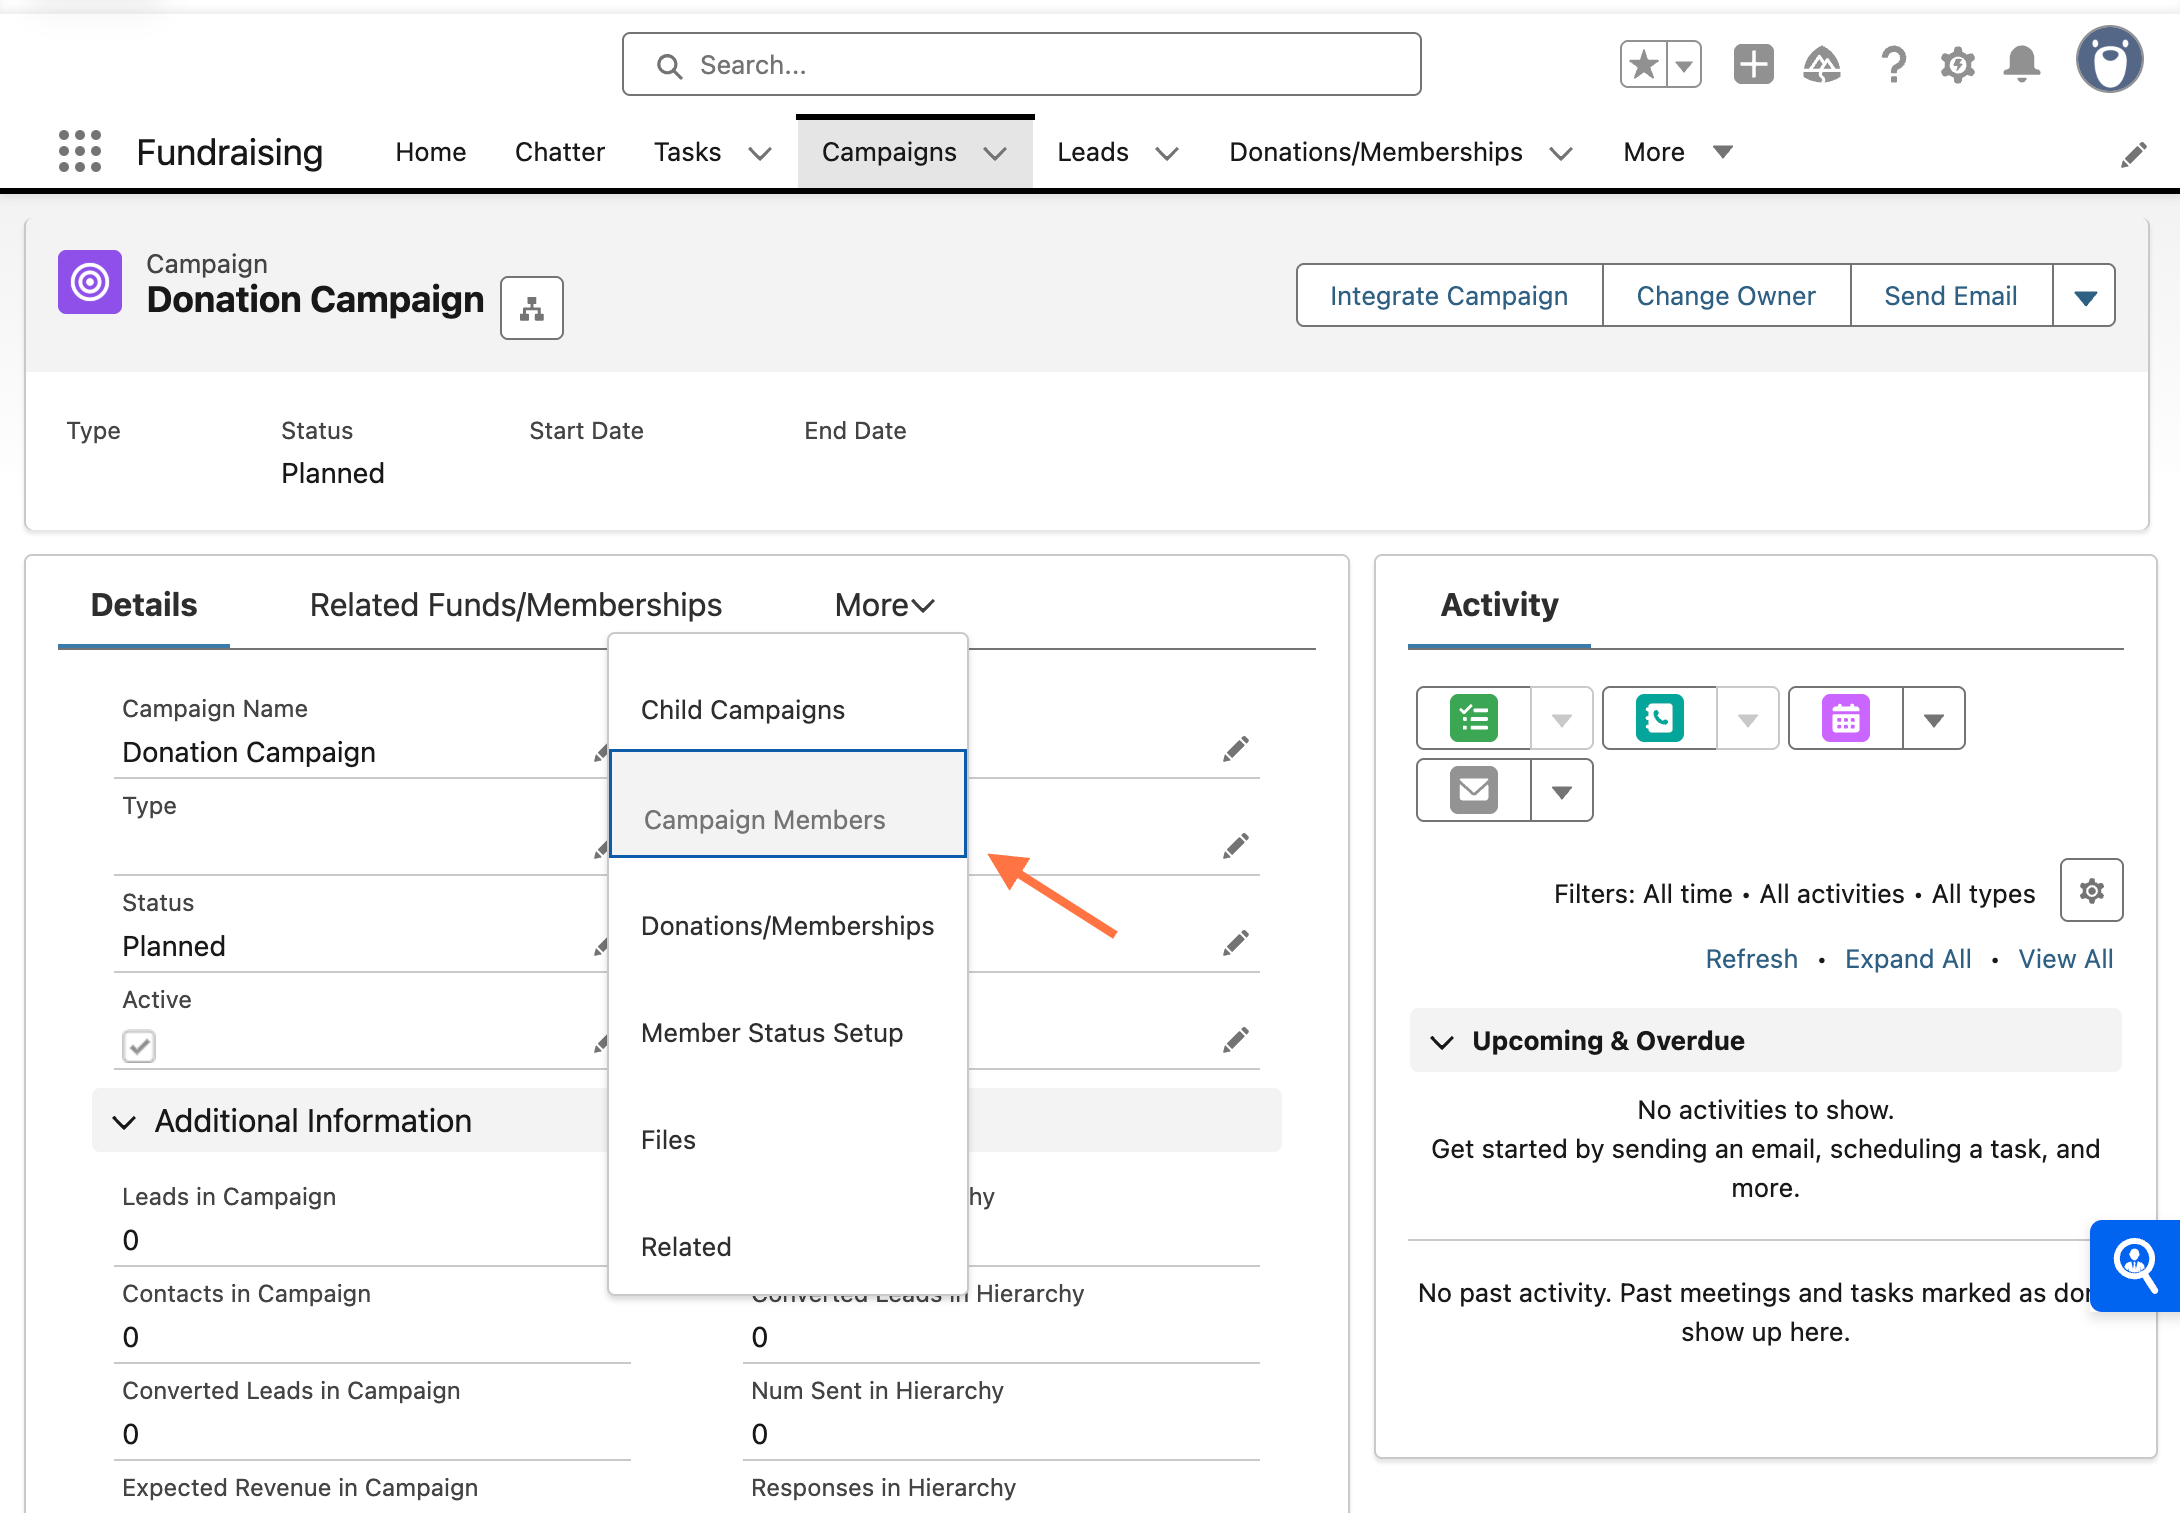Open the New Task dropdown arrow

tap(1562, 718)
